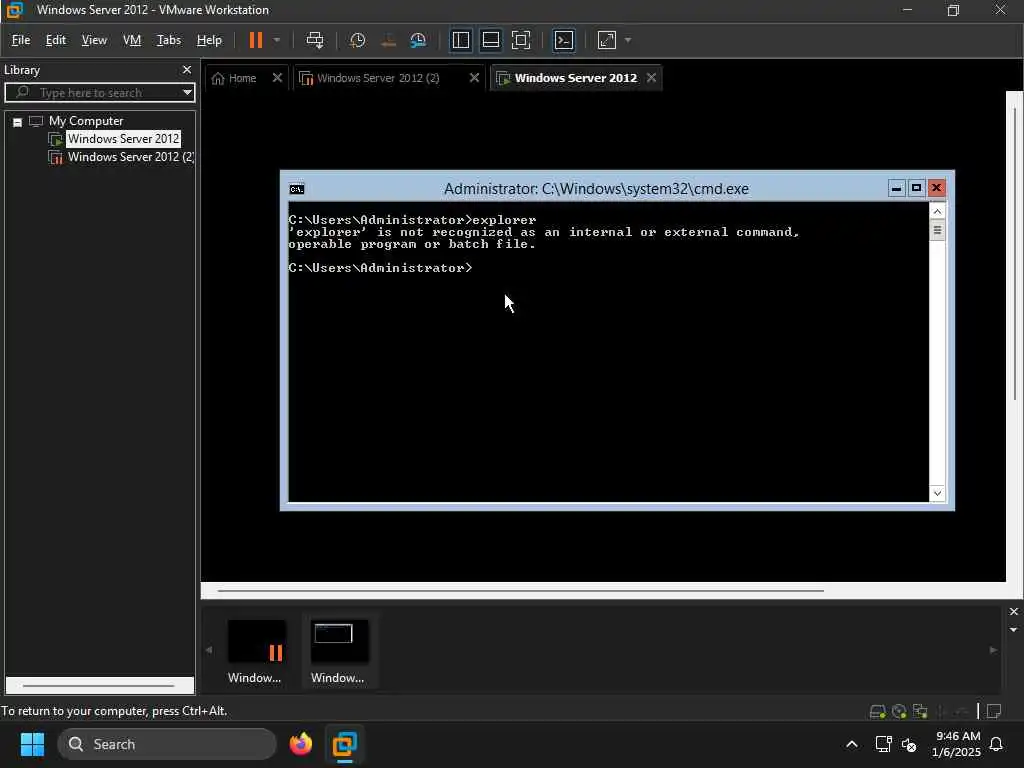Image resolution: width=1024 pixels, height=768 pixels.
Task: Open the Edit menu
Action: pyautogui.click(x=56, y=40)
